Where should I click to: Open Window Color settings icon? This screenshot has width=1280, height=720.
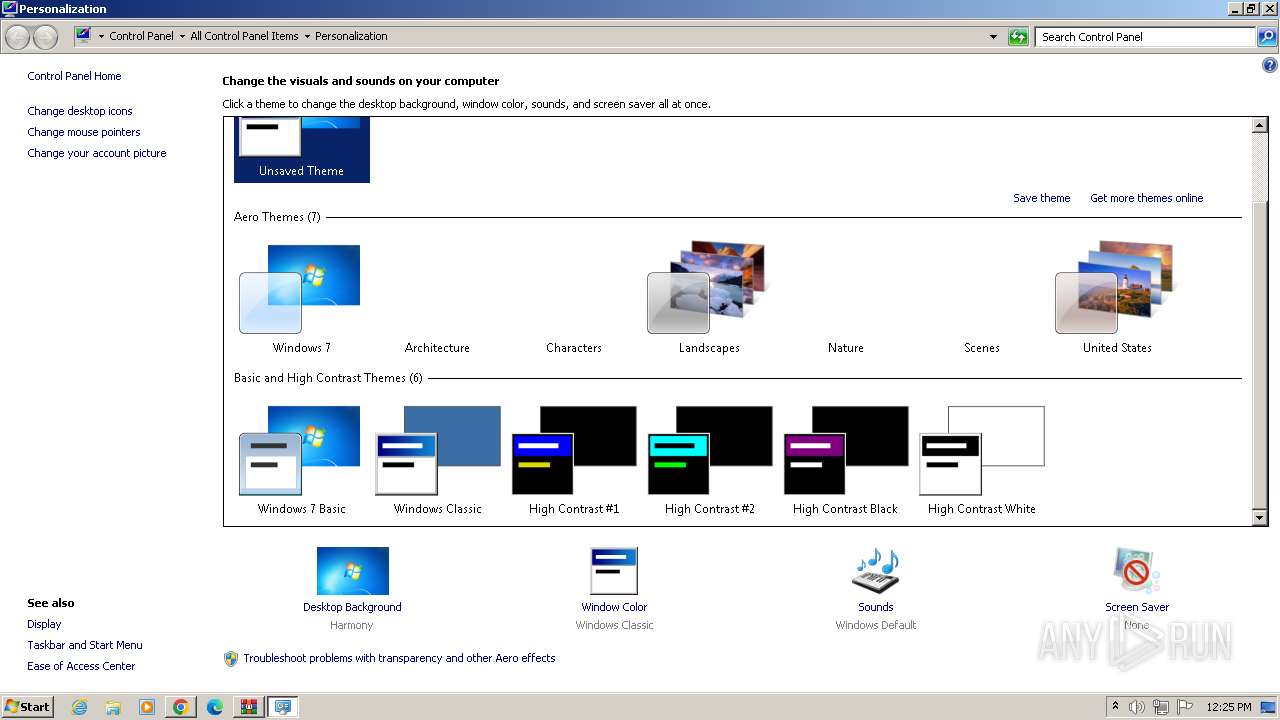click(614, 571)
